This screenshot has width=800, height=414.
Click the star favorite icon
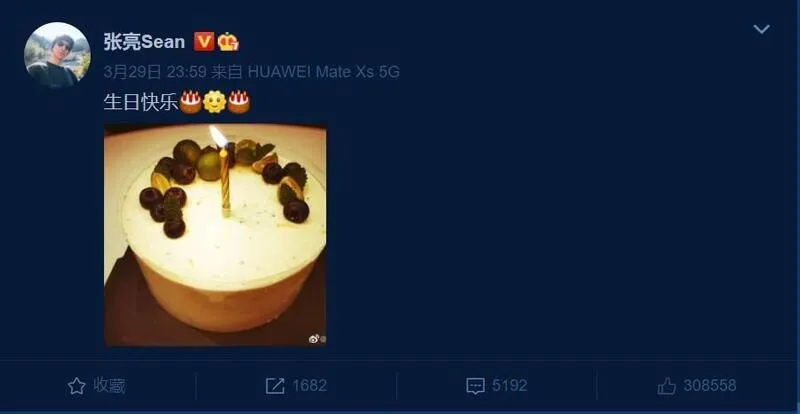[77, 386]
